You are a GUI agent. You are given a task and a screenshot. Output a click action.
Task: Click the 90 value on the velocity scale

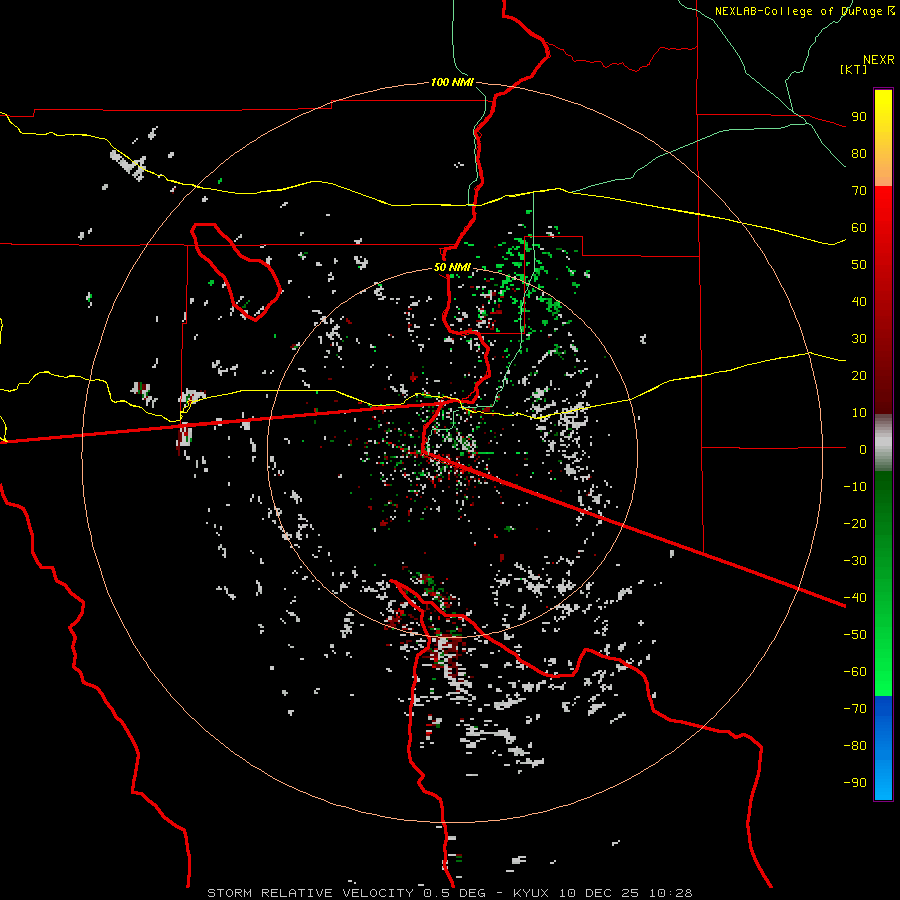pyautogui.click(x=859, y=117)
